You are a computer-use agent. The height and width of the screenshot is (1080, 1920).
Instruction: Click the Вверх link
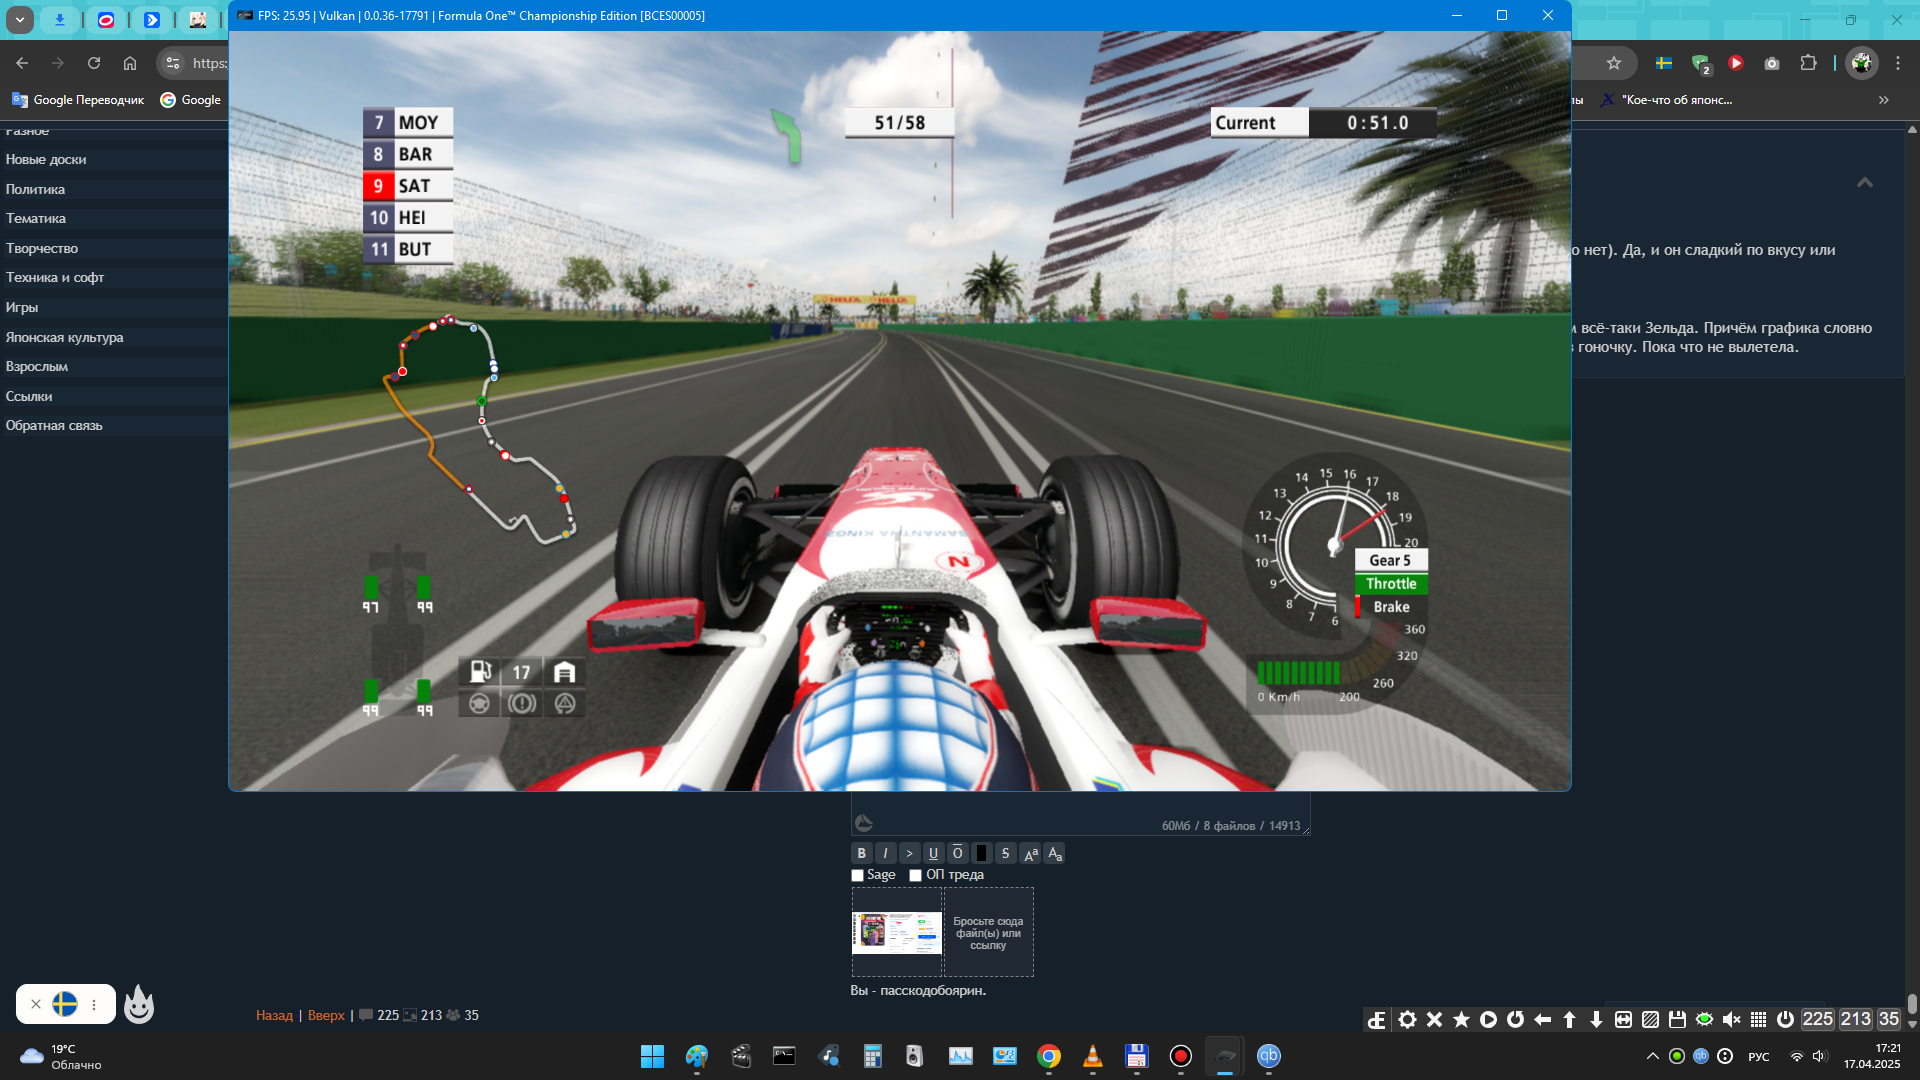click(x=326, y=1015)
